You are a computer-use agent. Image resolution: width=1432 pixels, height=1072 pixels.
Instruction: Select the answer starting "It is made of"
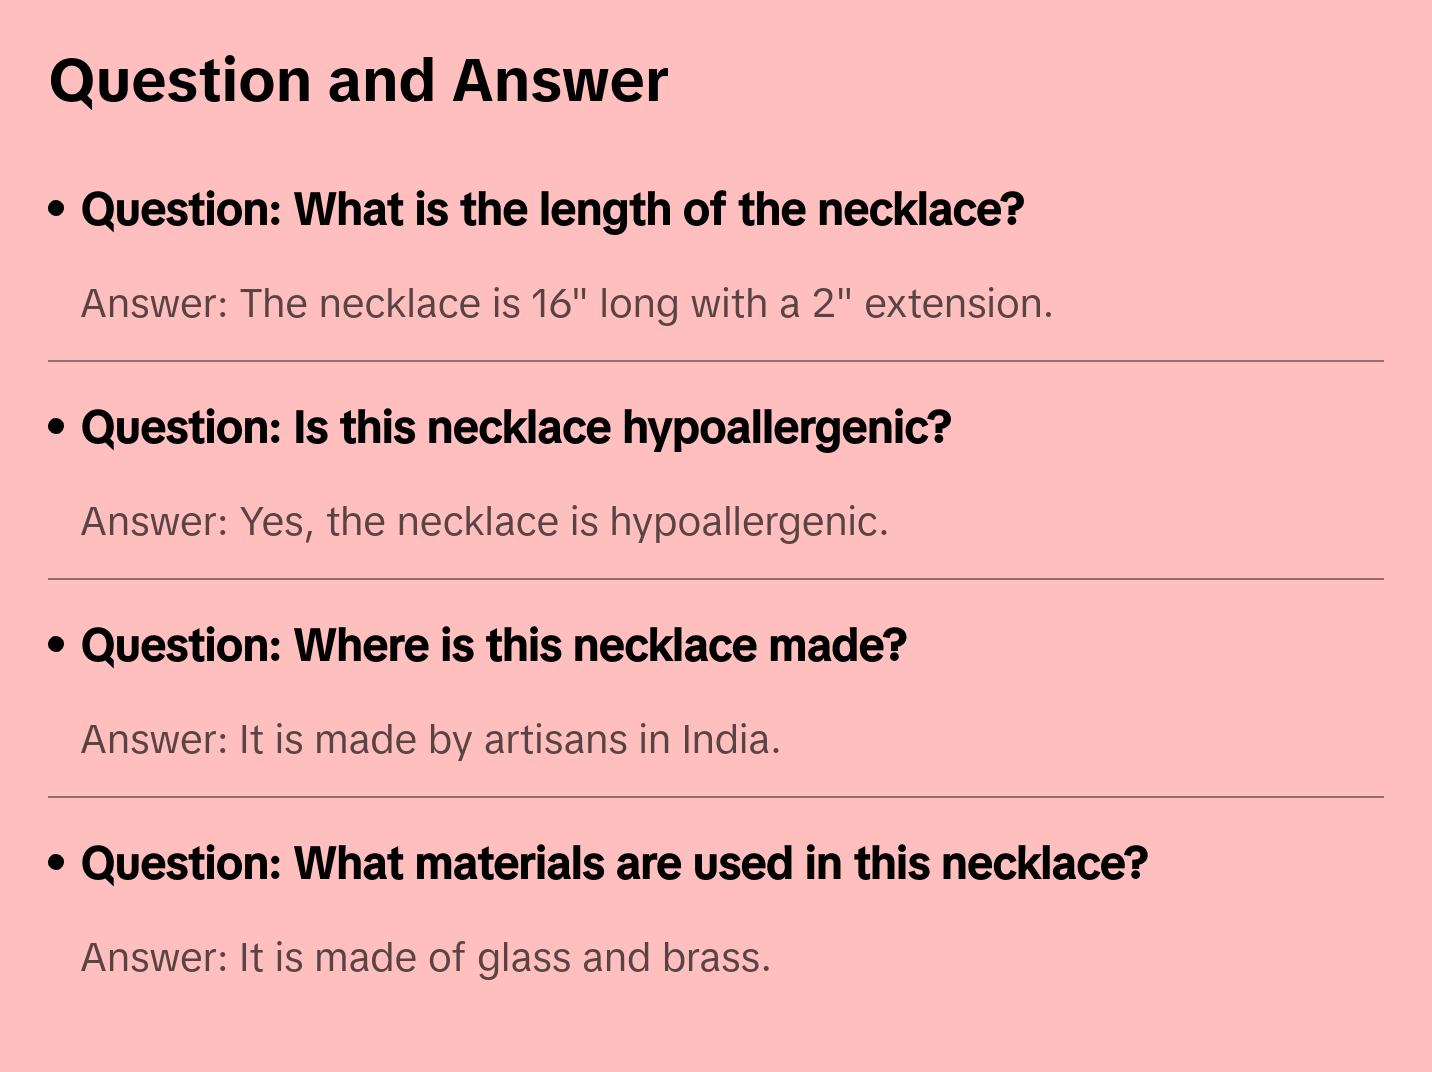coord(425,958)
